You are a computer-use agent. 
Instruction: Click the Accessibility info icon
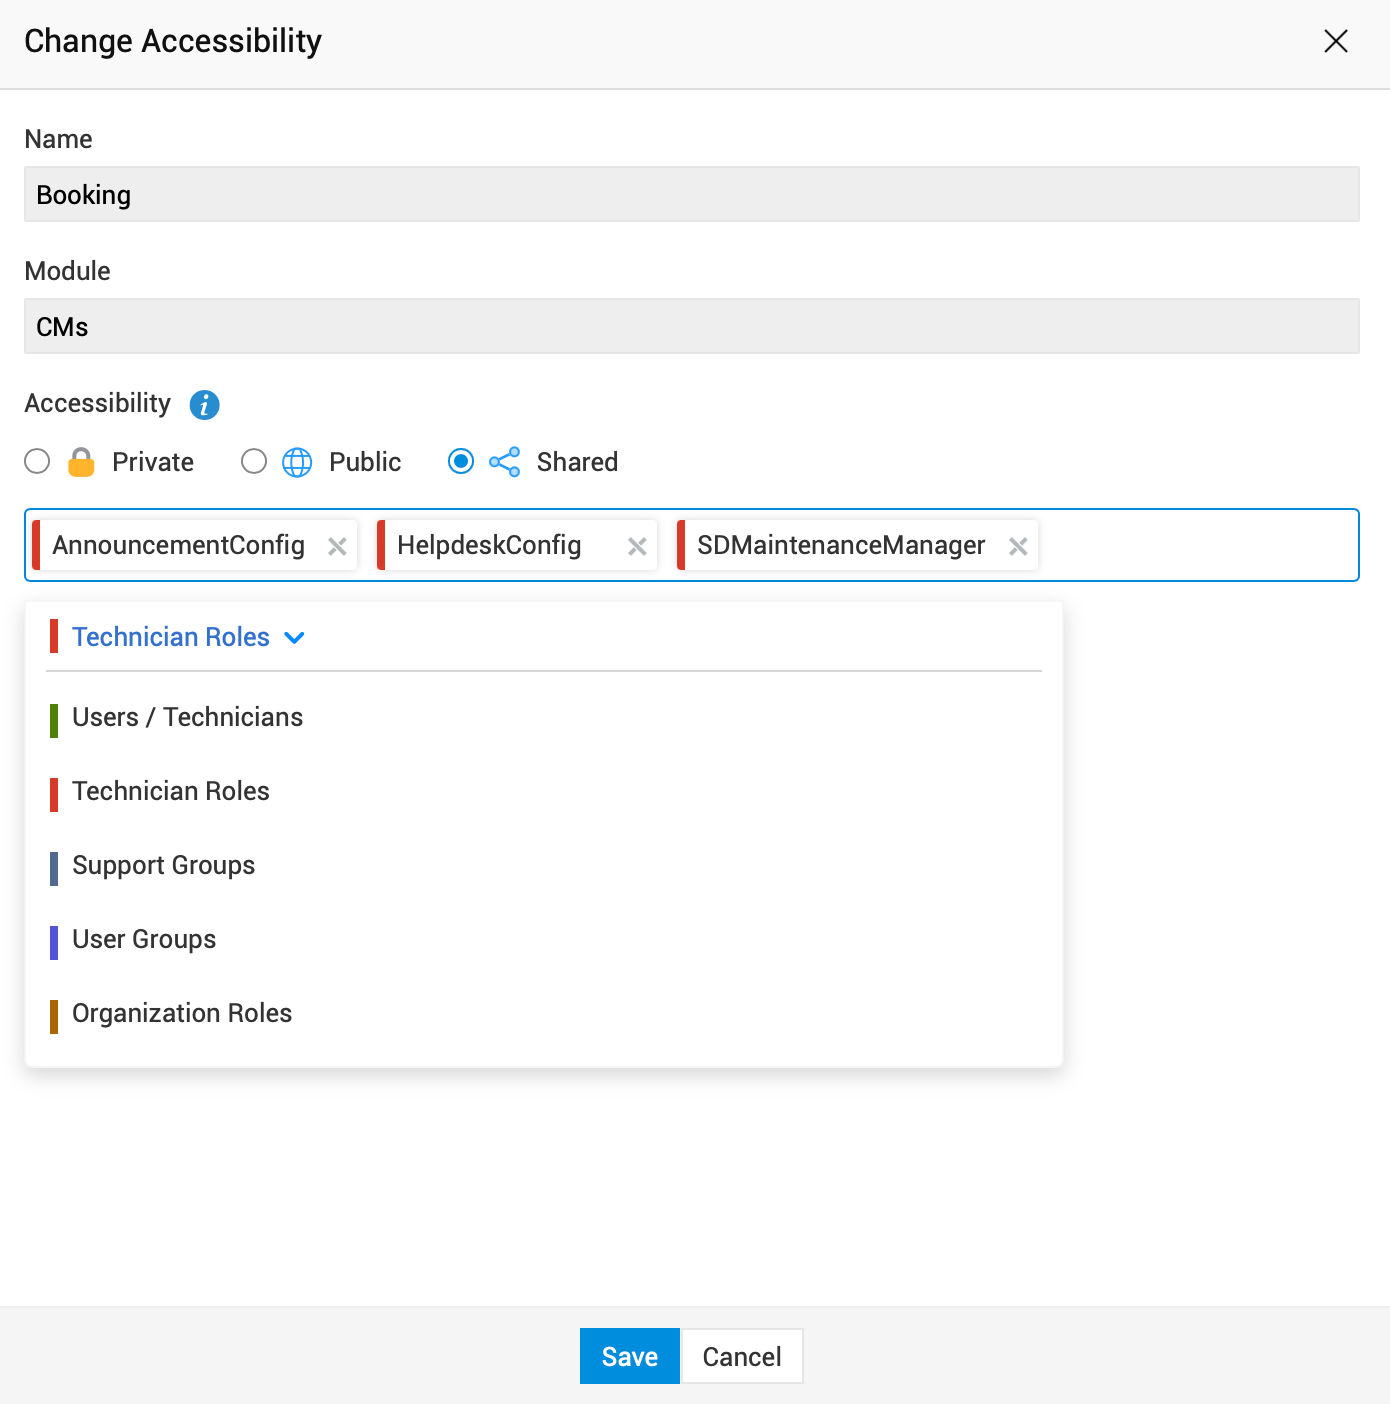pyautogui.click(x=204, y=405)
